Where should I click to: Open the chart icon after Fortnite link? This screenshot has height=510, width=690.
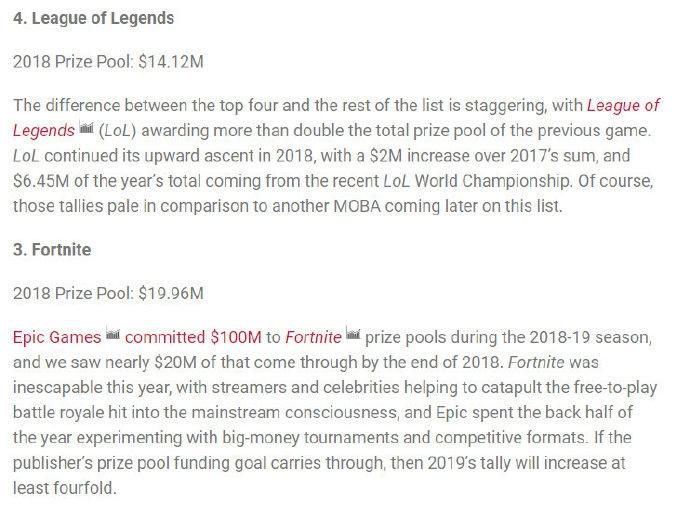tap(353, 335)
